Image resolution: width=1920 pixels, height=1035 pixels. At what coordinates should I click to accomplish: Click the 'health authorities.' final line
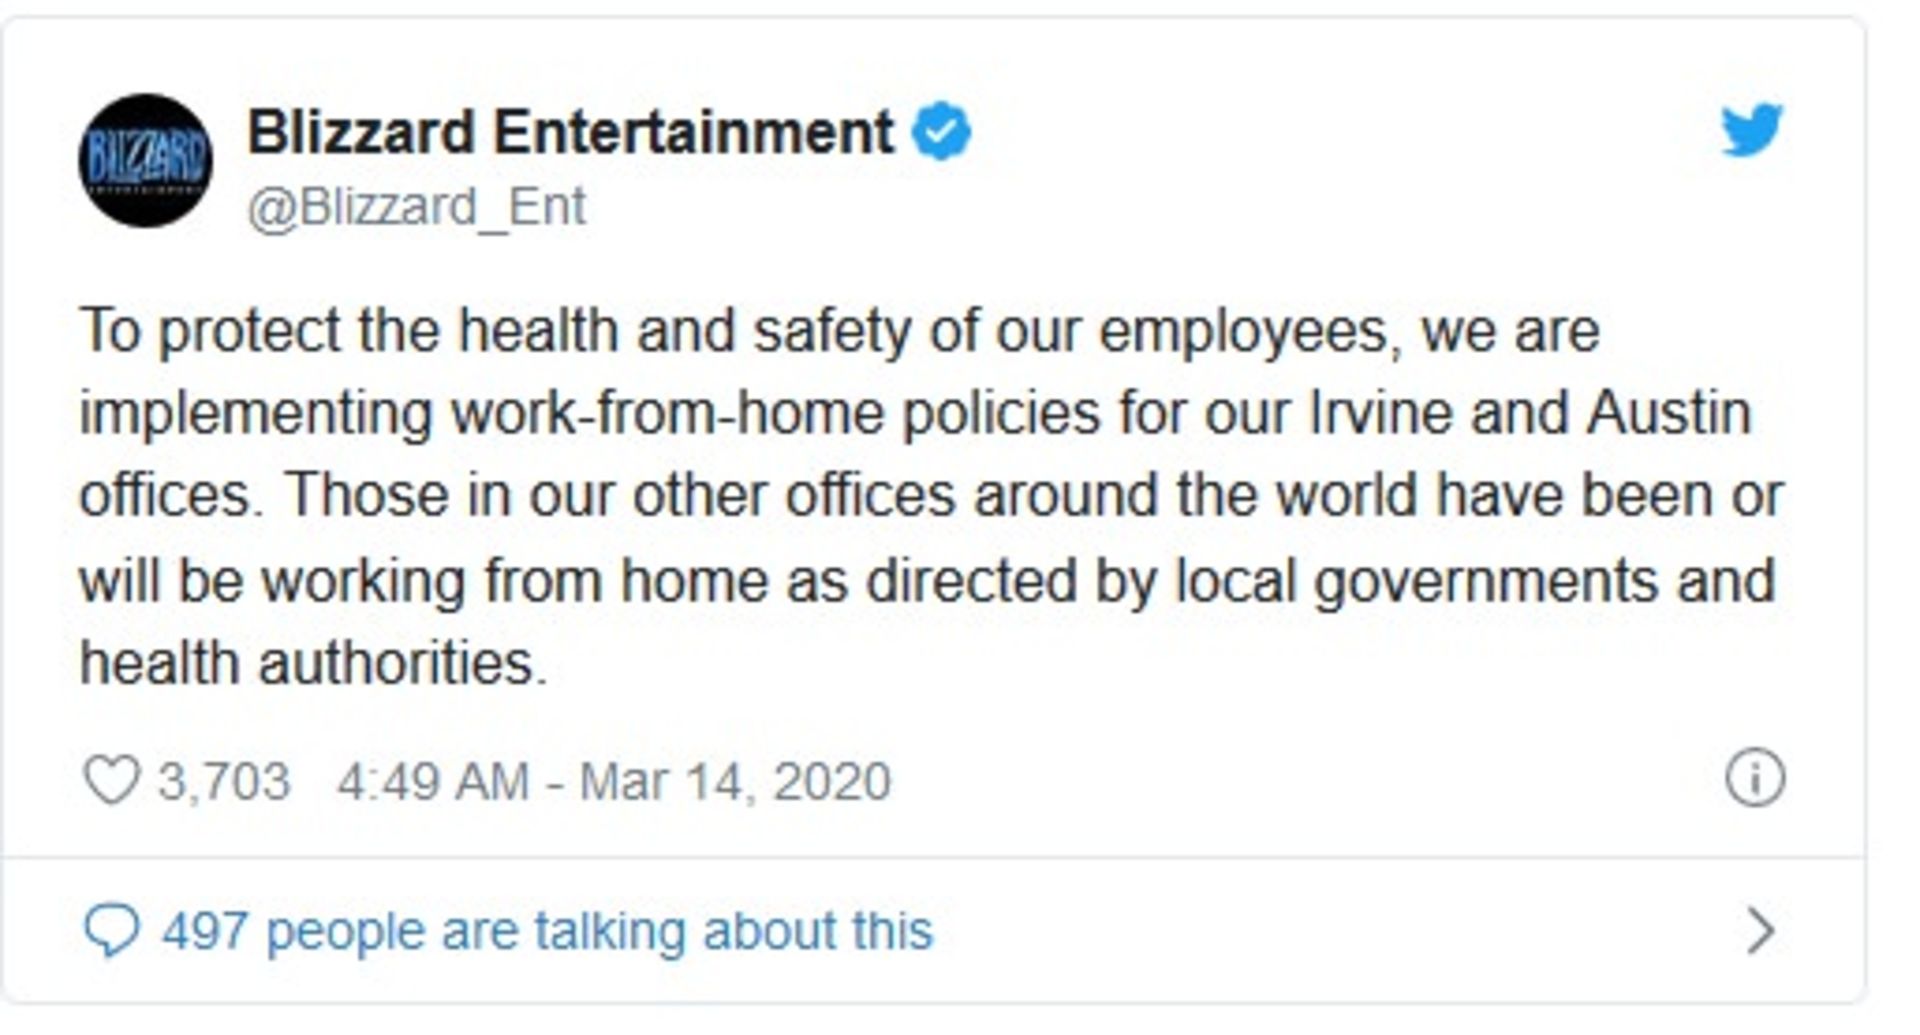pos(313,663)
